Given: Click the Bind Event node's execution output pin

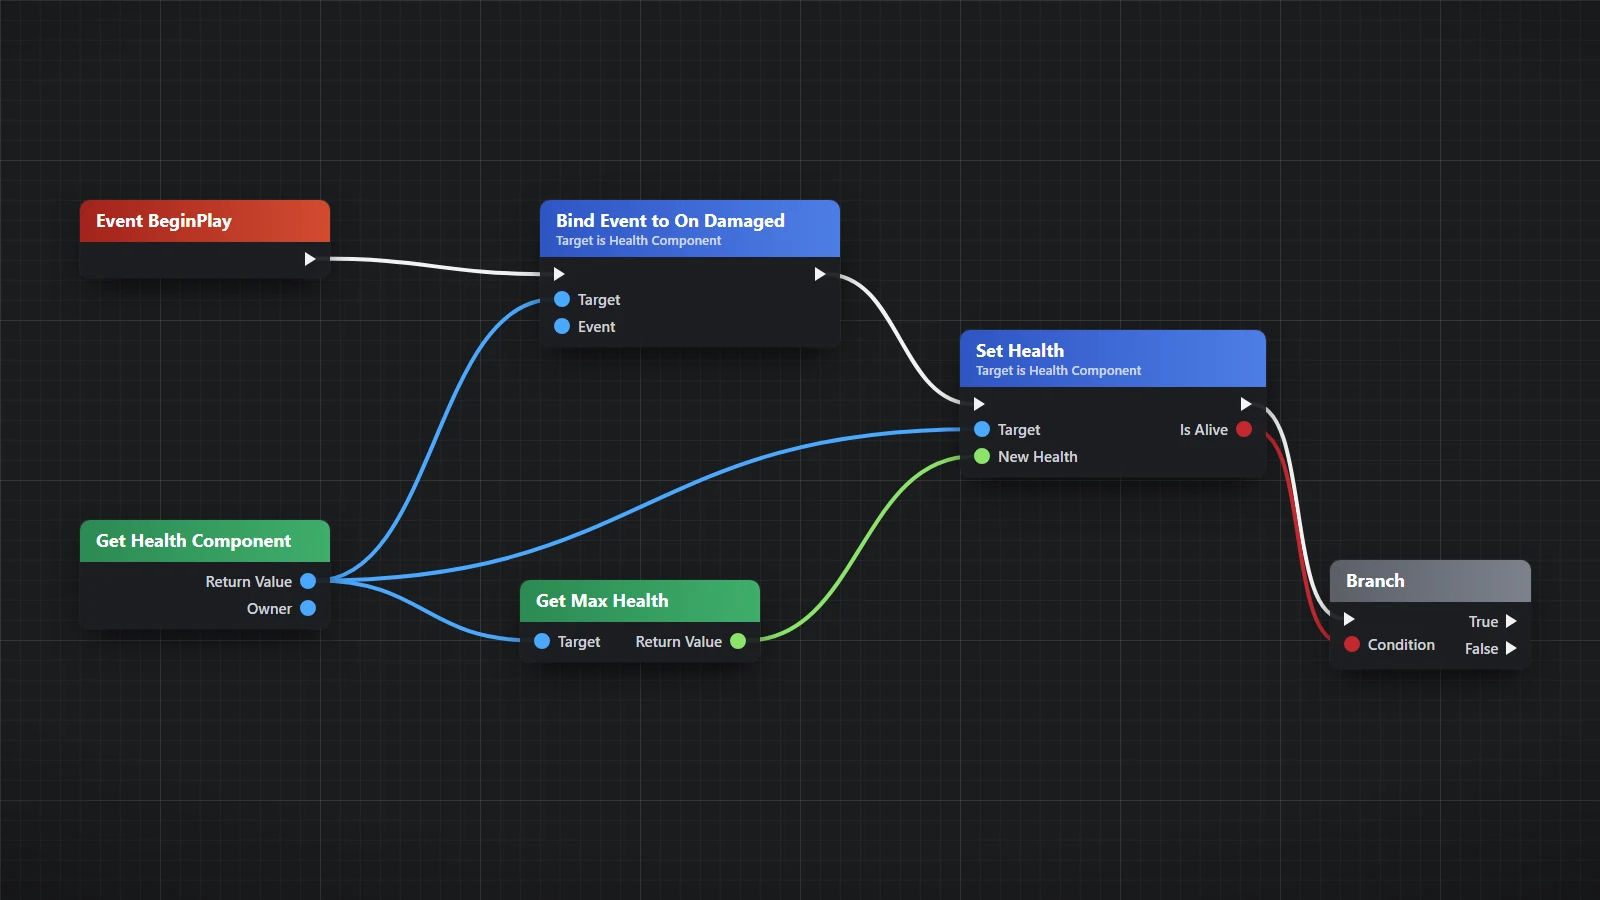Looking at the screenshot, I should tap(820, 274).
